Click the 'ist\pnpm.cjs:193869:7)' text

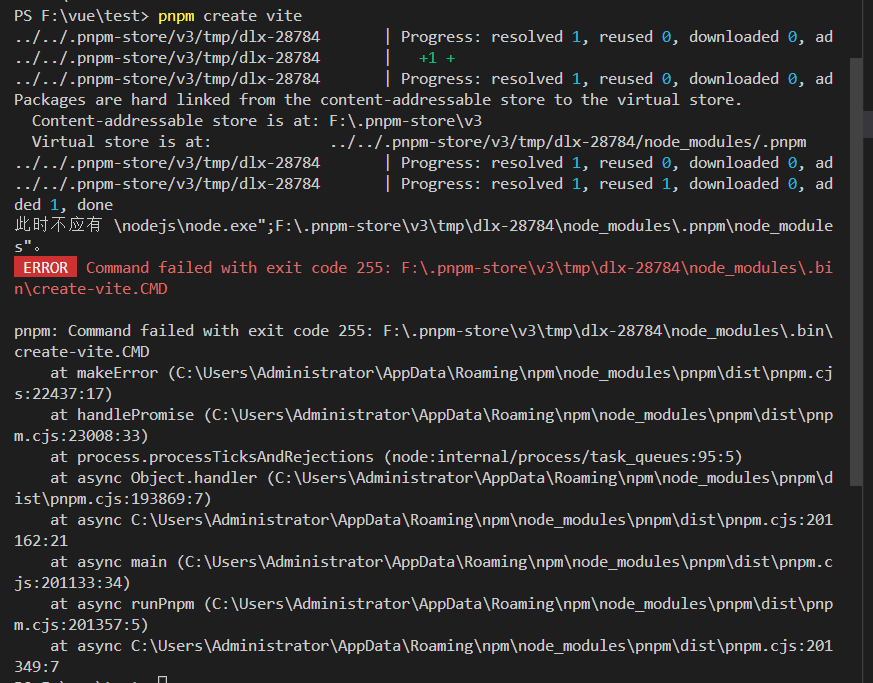click(x=113, y=499)
